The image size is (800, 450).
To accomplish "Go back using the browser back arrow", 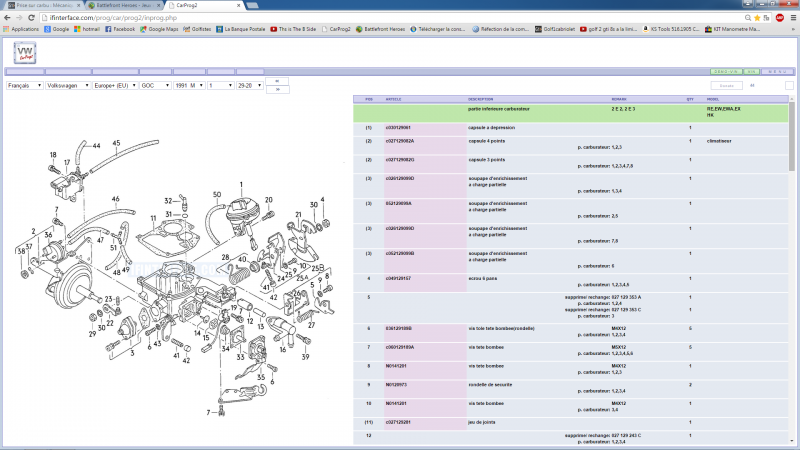I will 7,18.
